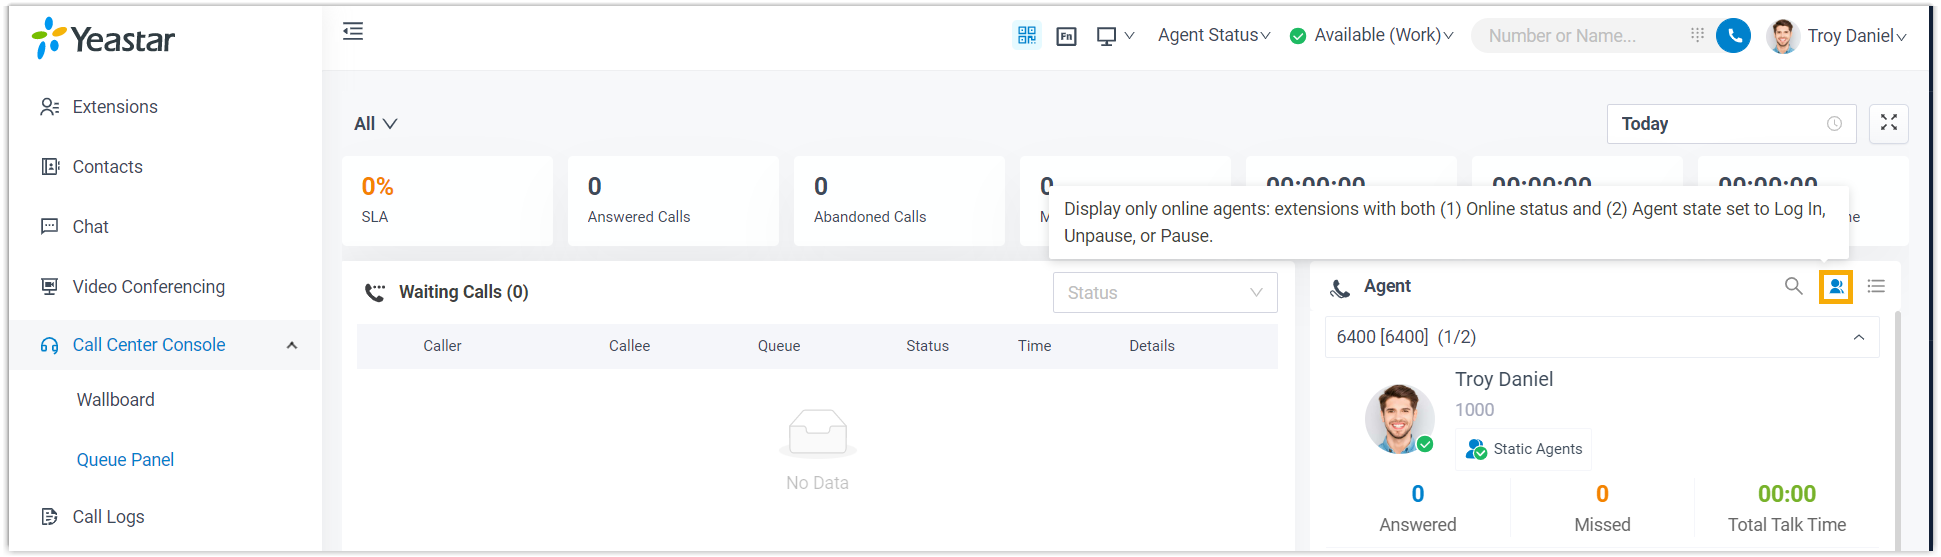Click the blue phone call button
Viewport: 1941px width, 557px height.
[1733, 36]
